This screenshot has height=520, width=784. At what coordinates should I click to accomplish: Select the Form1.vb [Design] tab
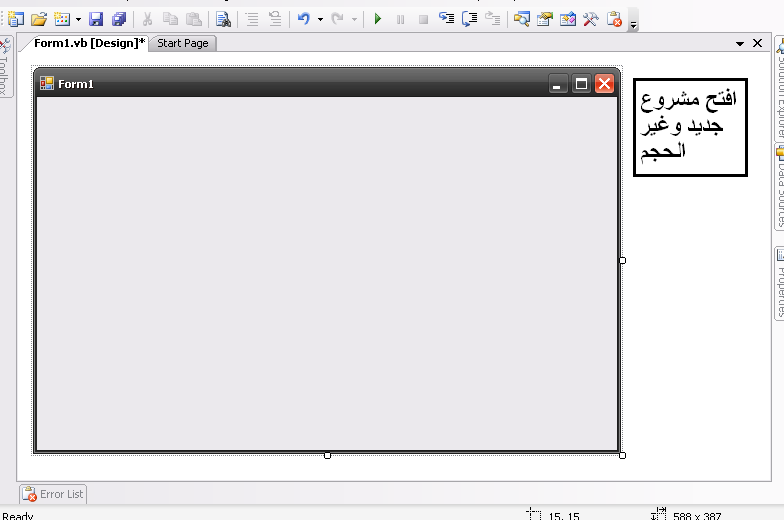click(x=89, y=43)
